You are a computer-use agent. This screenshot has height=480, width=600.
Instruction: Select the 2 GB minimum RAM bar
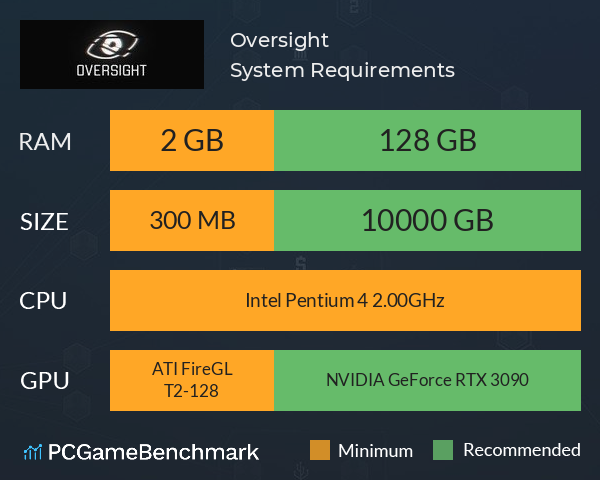click(192, 140)
